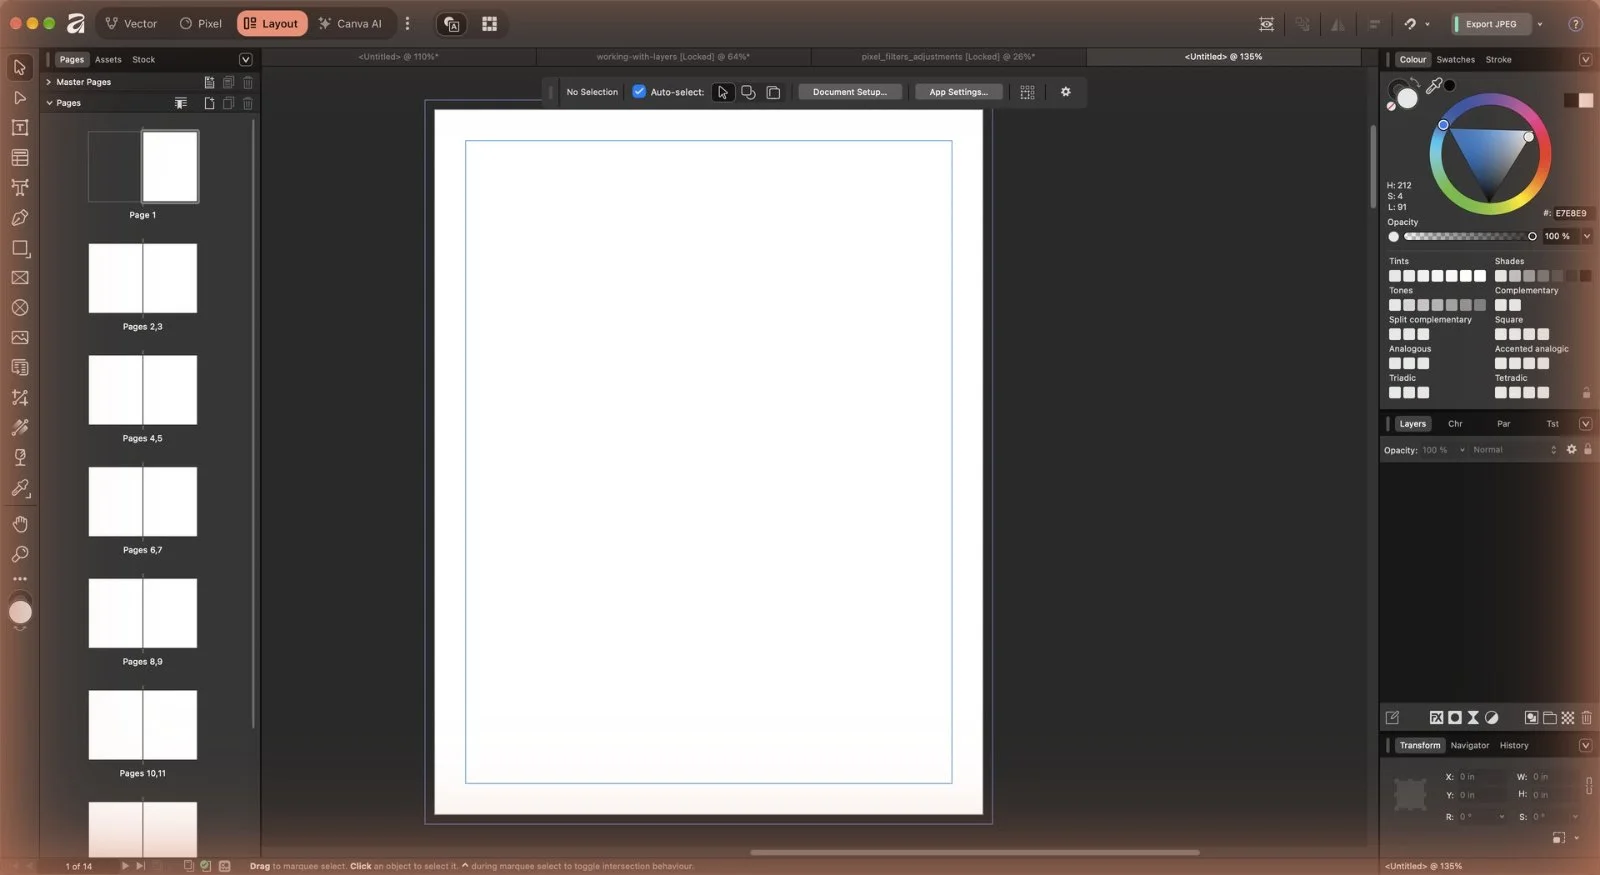Open the Swatches tab
The height and width of the screenshot is (875, 1600).
coord(1456,60)
